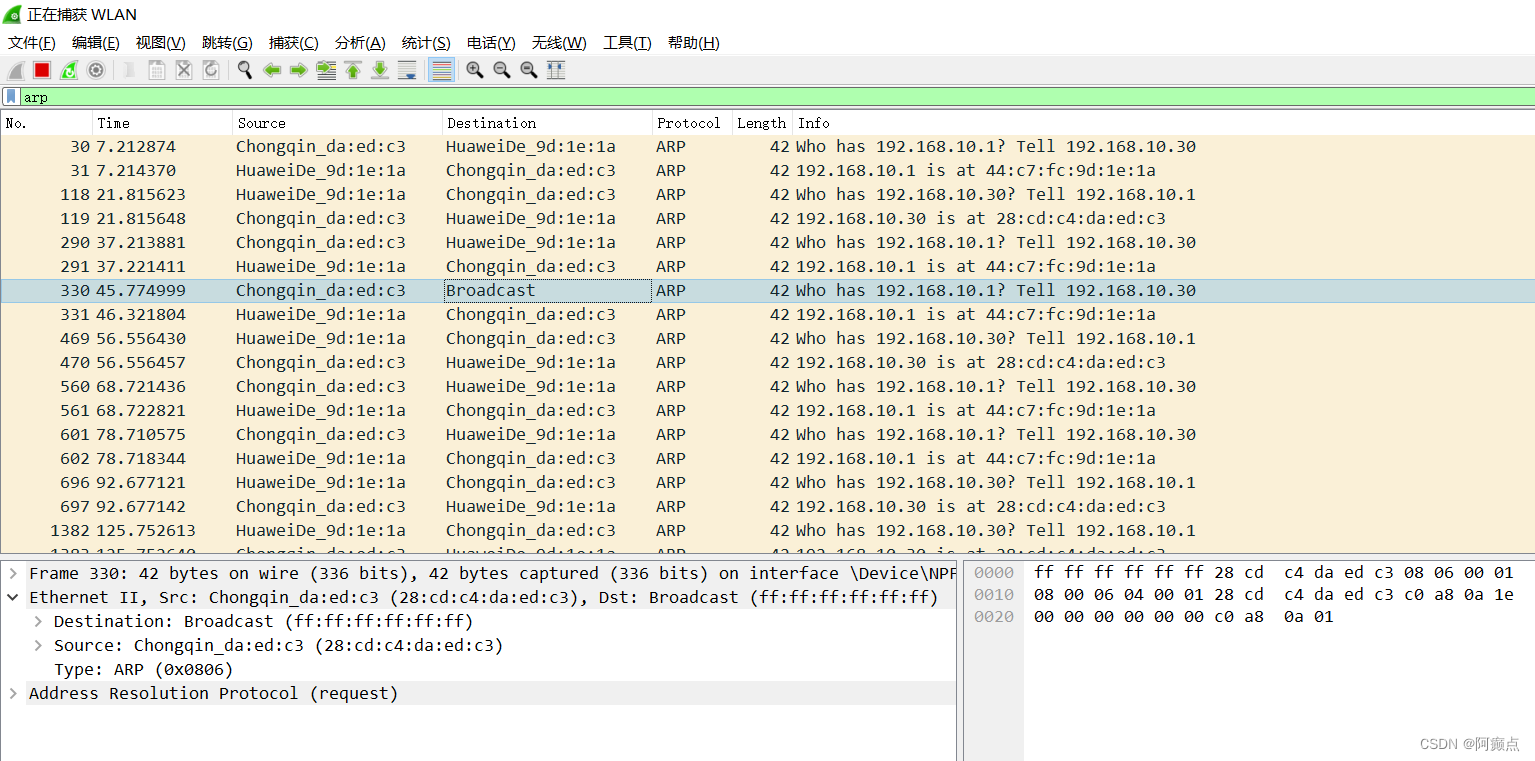The height and width of the screenshot is (761, 1535).
Task: Go back in packet history
Action: pyautogui.click(x=272, y=70)
